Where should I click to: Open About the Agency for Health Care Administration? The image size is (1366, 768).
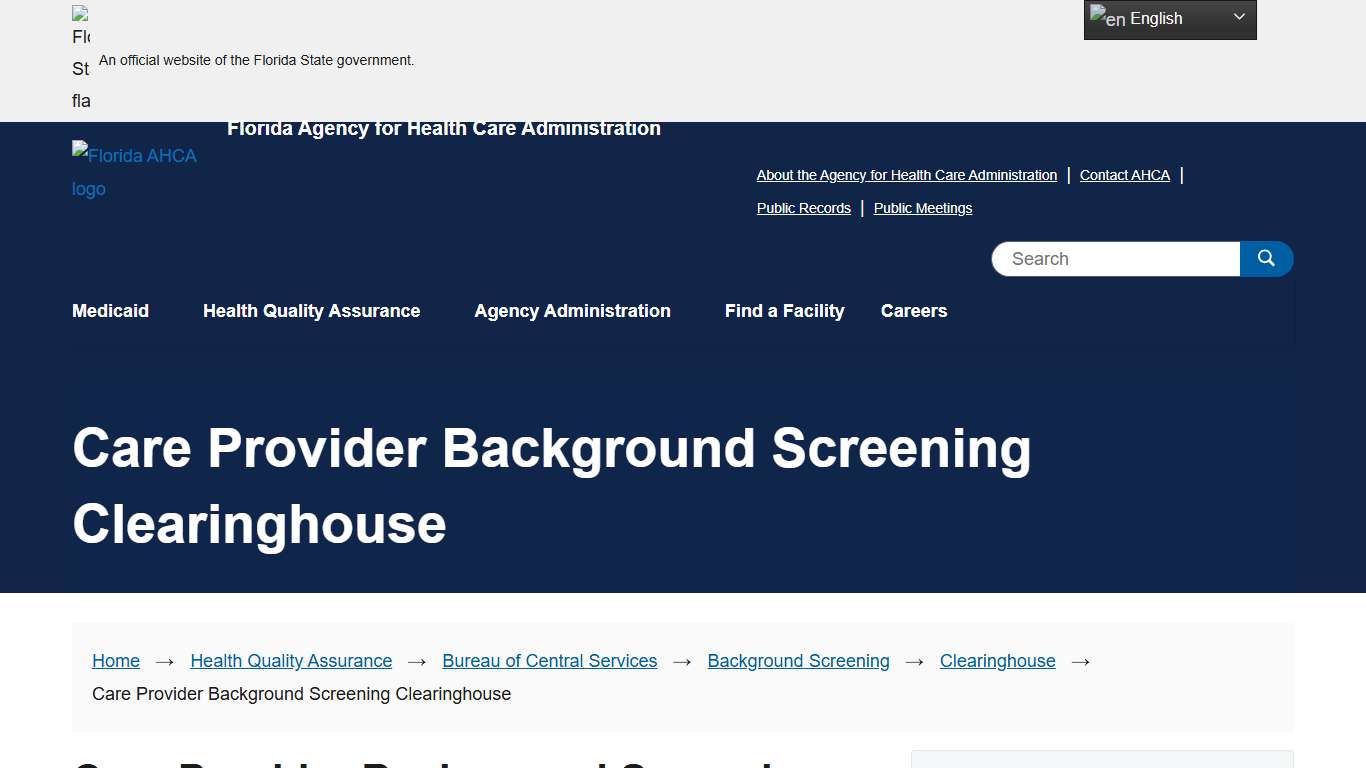pyautogui.click(x=906, y=175)
